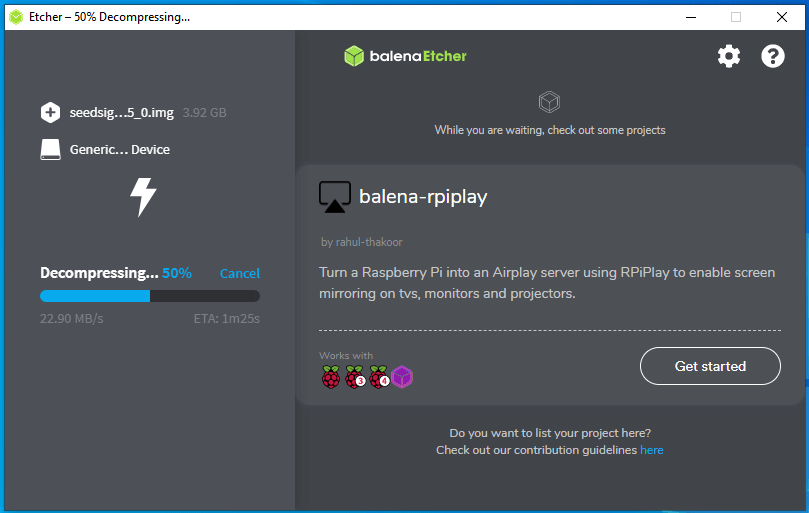Click the Generic Device target label

point(120,150)
